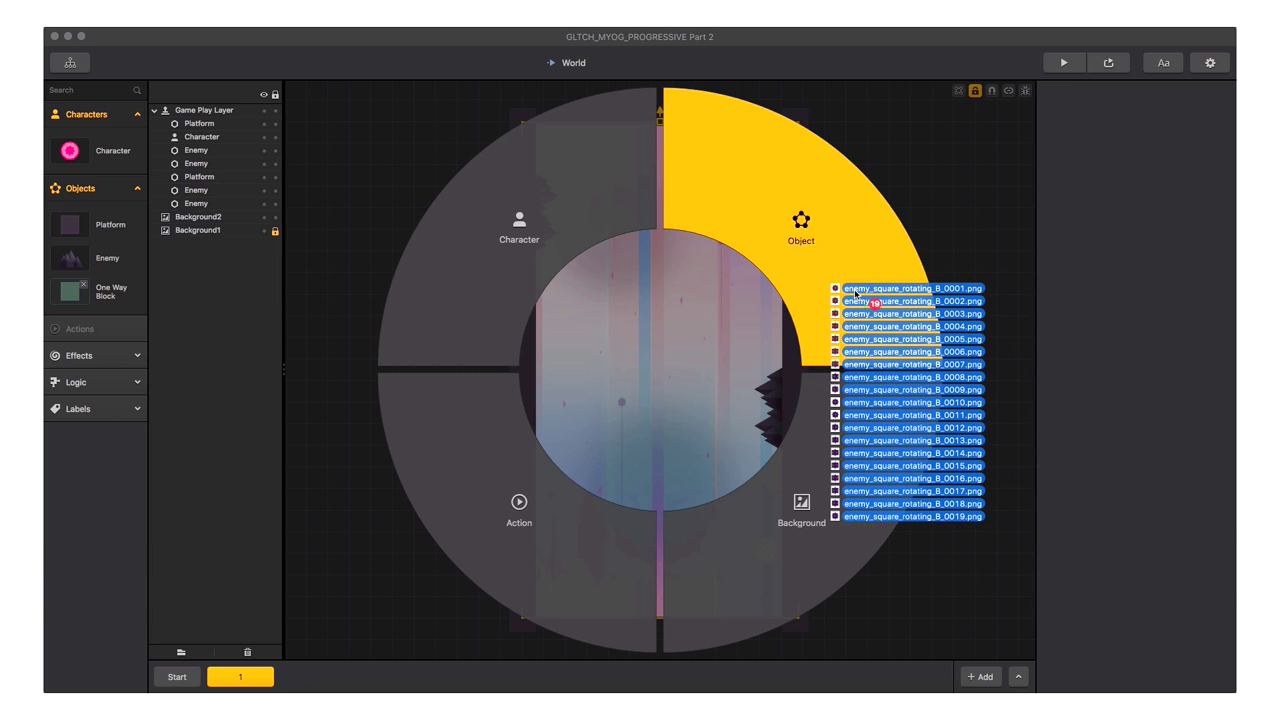
Task: Expand the Effects section
Action: click(137, 356)
